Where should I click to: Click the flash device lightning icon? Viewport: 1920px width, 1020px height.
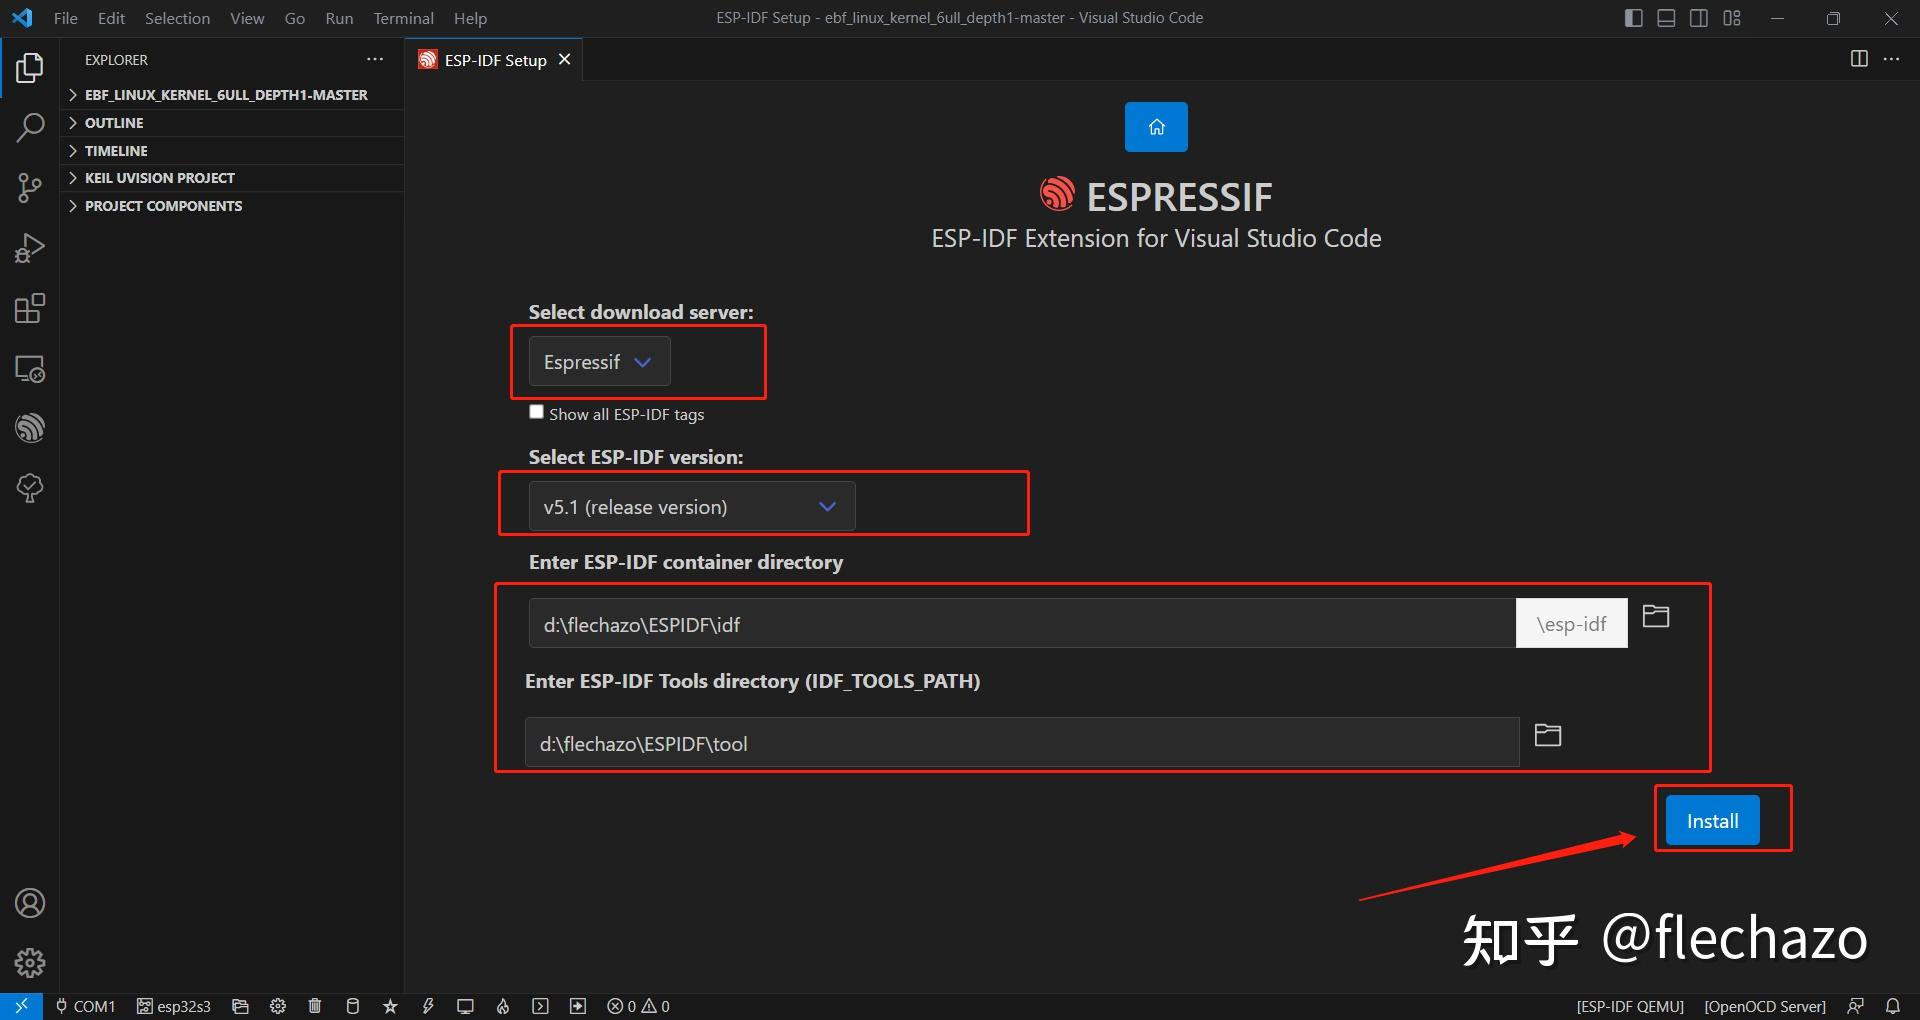point(428,1006)
